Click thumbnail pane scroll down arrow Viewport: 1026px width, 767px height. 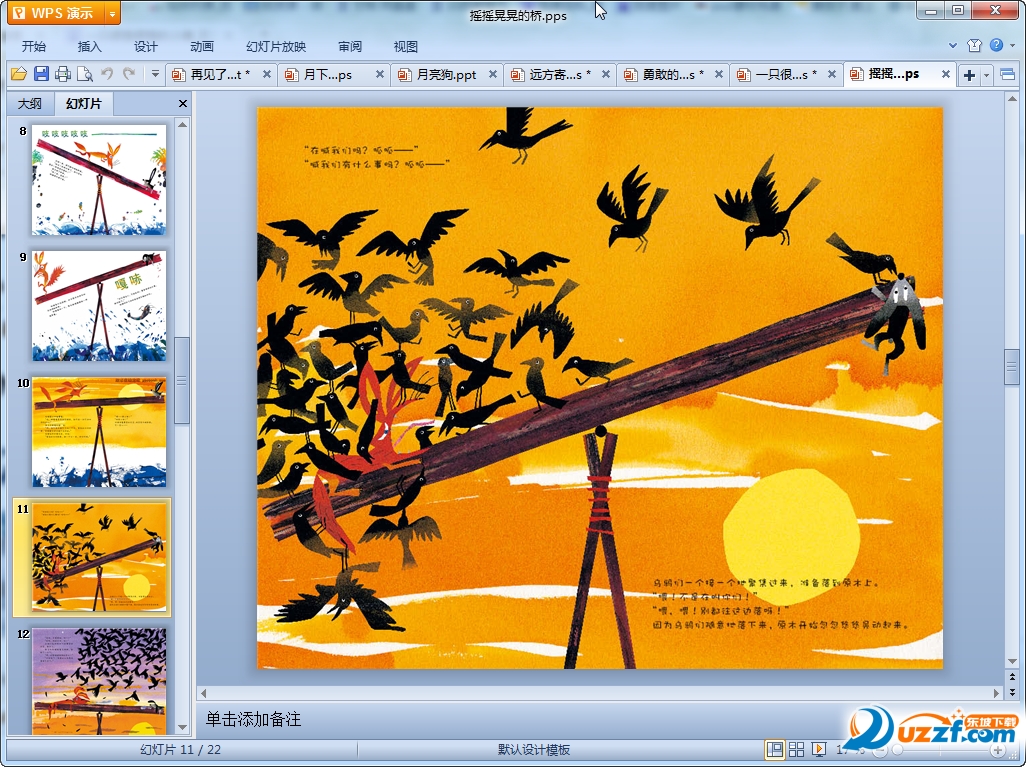[183, 727]
